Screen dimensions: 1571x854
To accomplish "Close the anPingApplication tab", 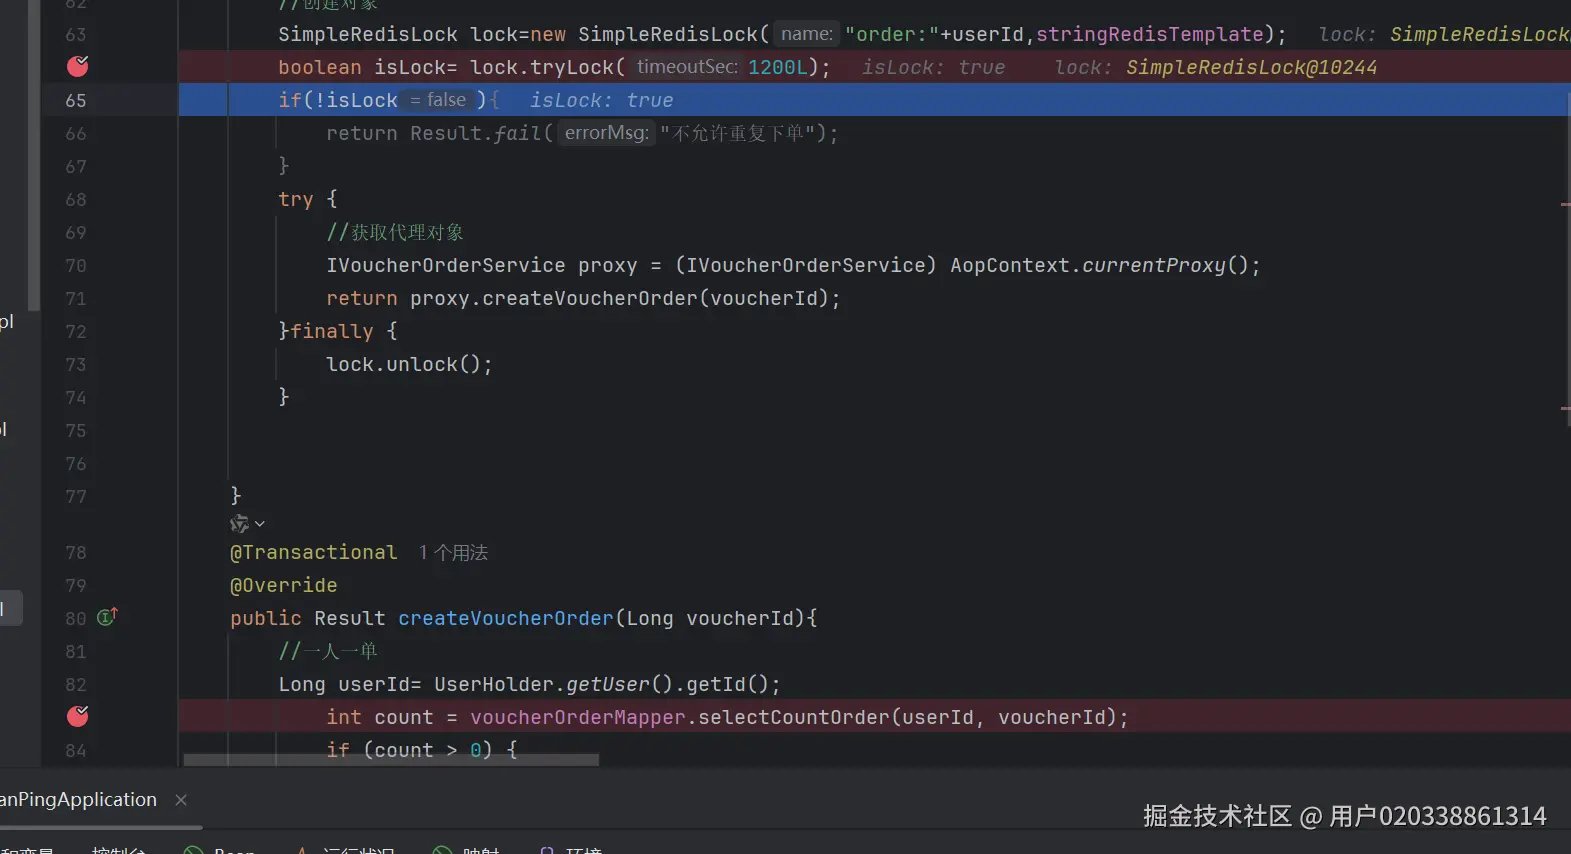I will click(181, 800).
